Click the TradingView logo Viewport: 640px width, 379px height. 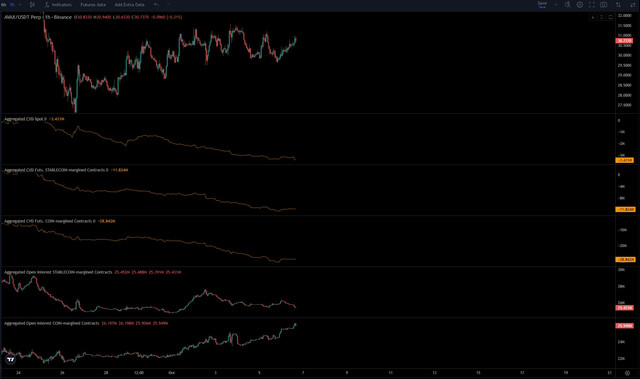[11, 359]
